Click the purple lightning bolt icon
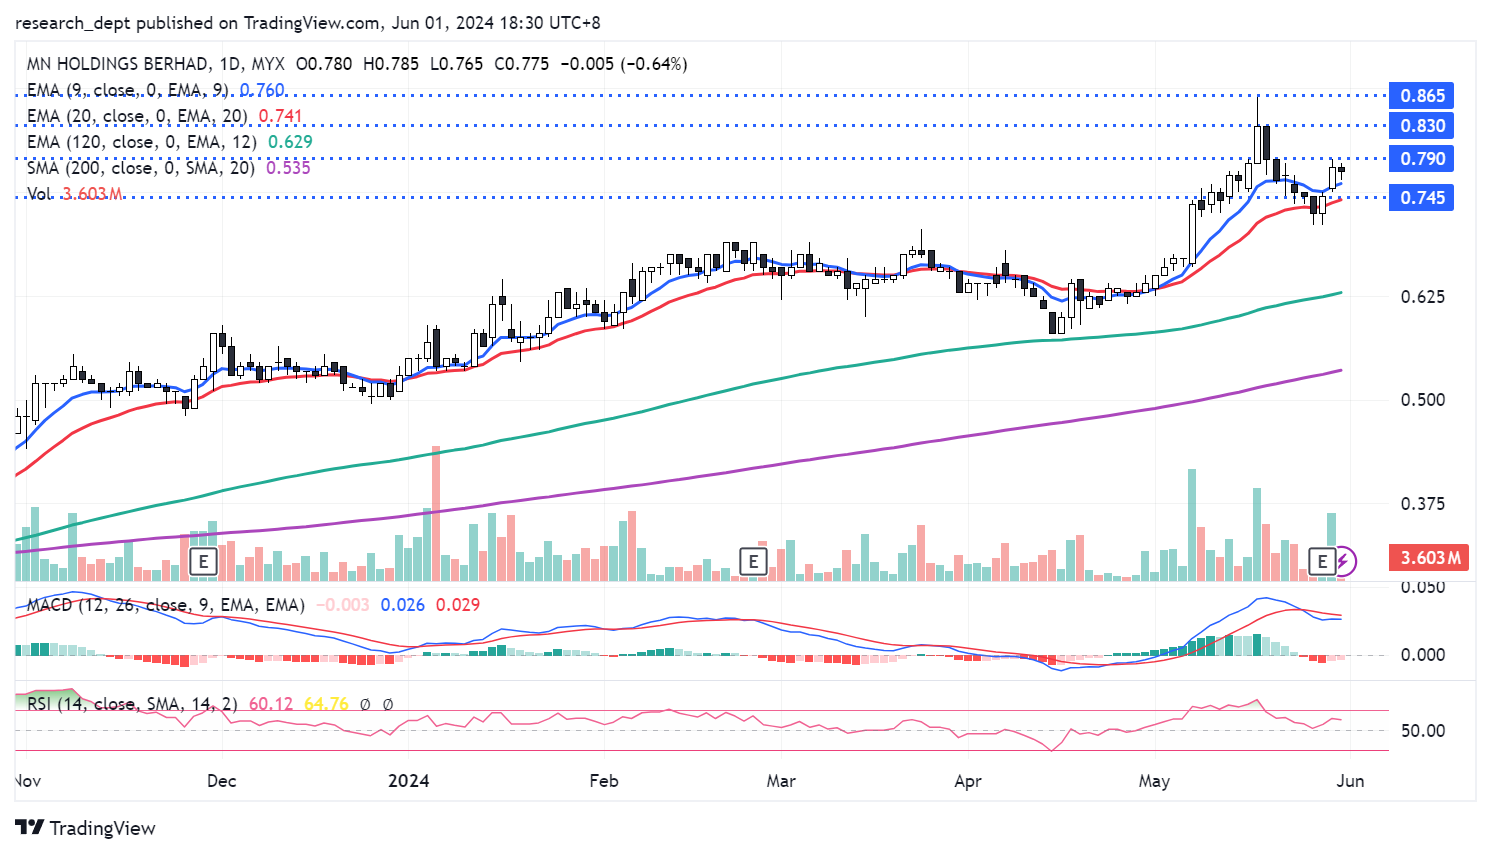The width and height of the screenshot is (1491, 854). 1344,561
